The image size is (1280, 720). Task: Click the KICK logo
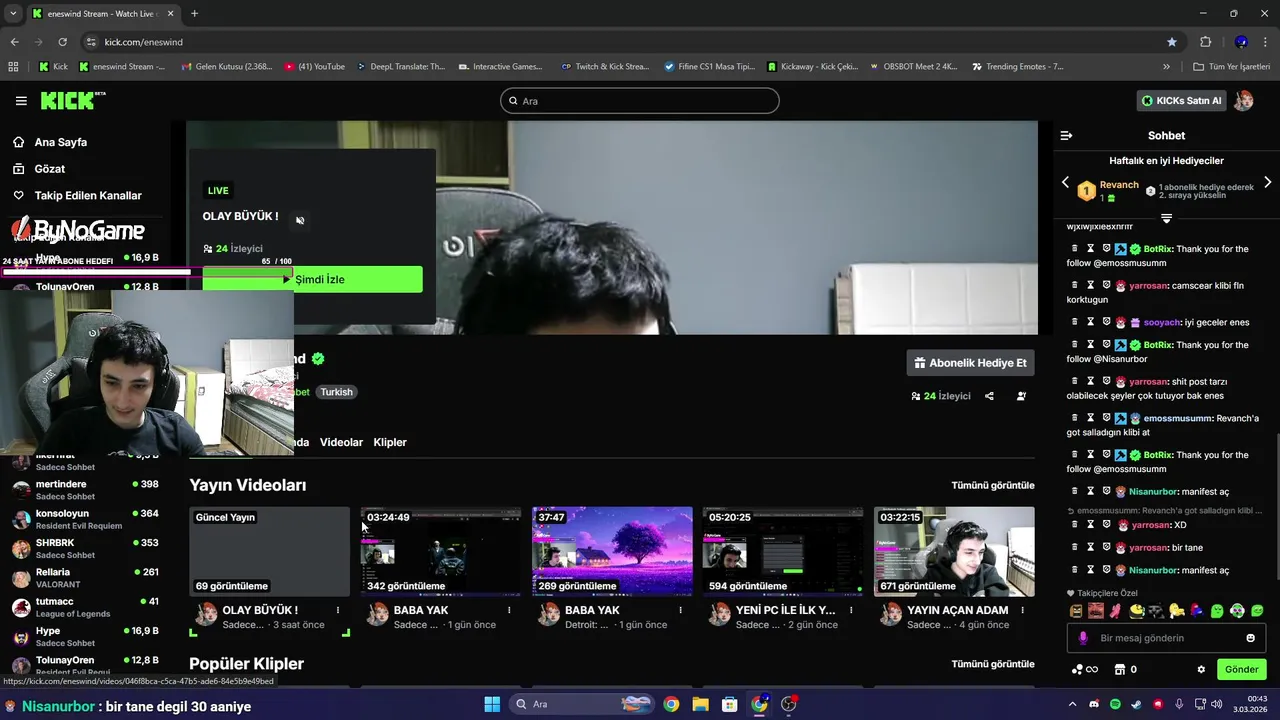[72, 100]
